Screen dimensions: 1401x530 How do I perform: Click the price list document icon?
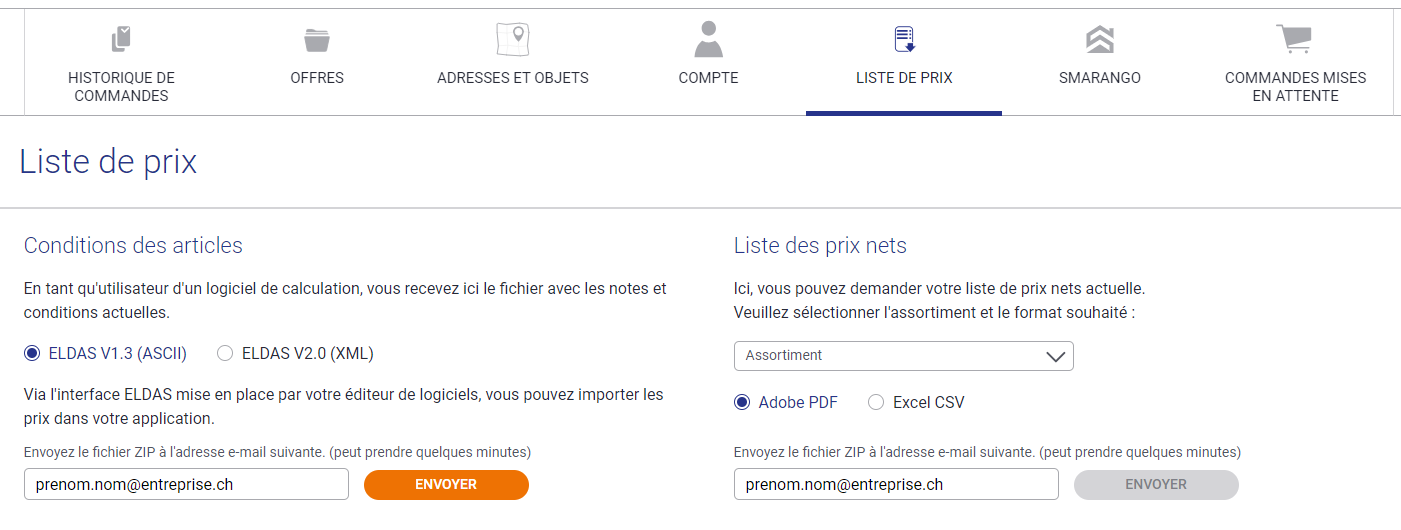point(904,40)
